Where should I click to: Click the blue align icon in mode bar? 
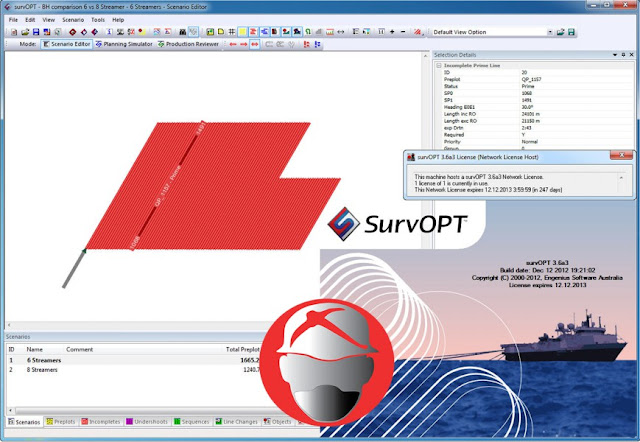(x=317, y=44)
